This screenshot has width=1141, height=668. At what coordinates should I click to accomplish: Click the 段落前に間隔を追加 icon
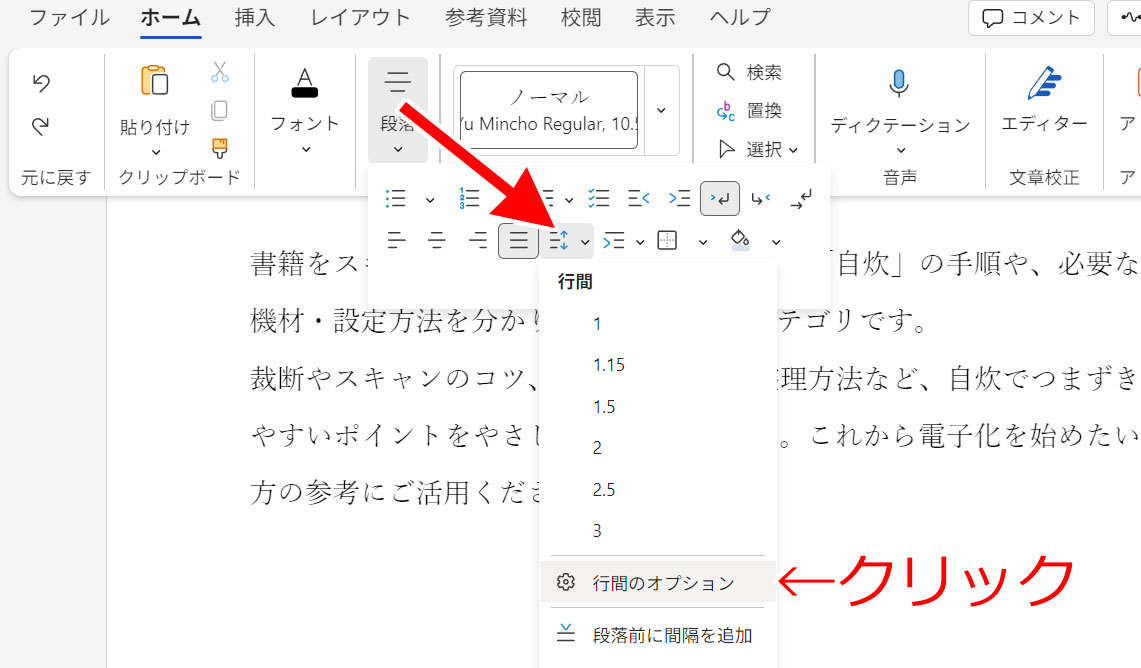(x=565, y=633)
